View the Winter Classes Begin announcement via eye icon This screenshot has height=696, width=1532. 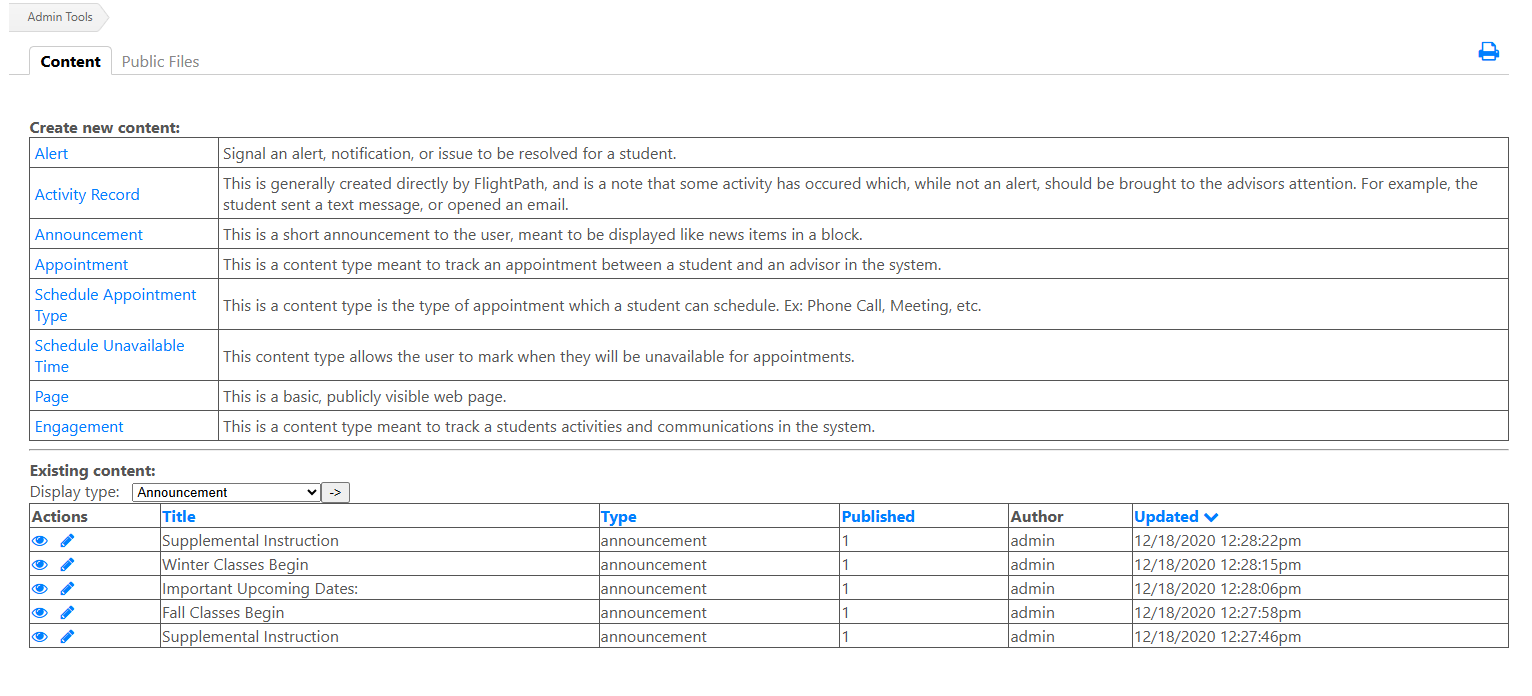point(40,565)
